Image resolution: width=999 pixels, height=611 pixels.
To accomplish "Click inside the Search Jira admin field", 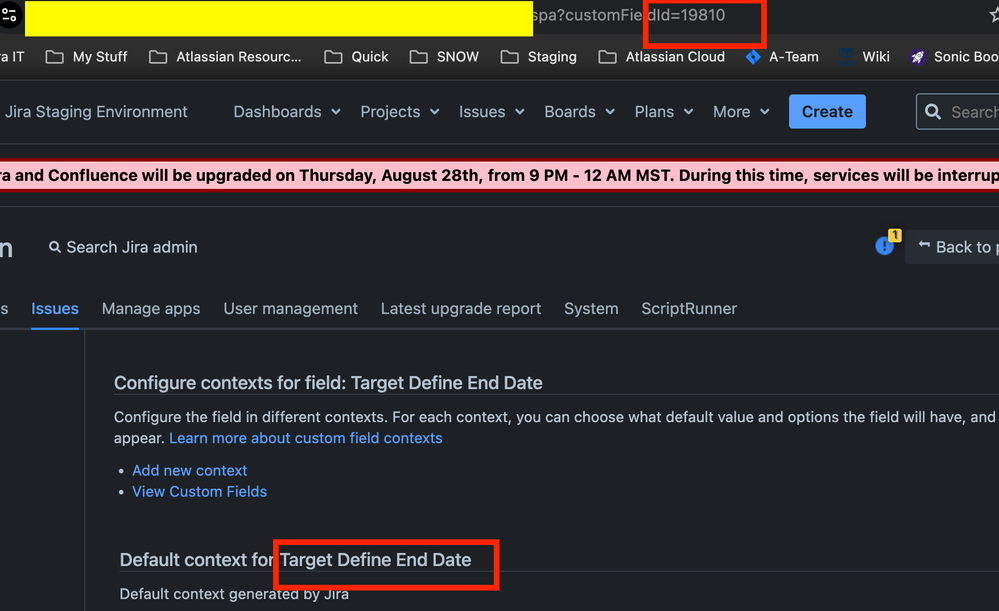I will [130, 247].
